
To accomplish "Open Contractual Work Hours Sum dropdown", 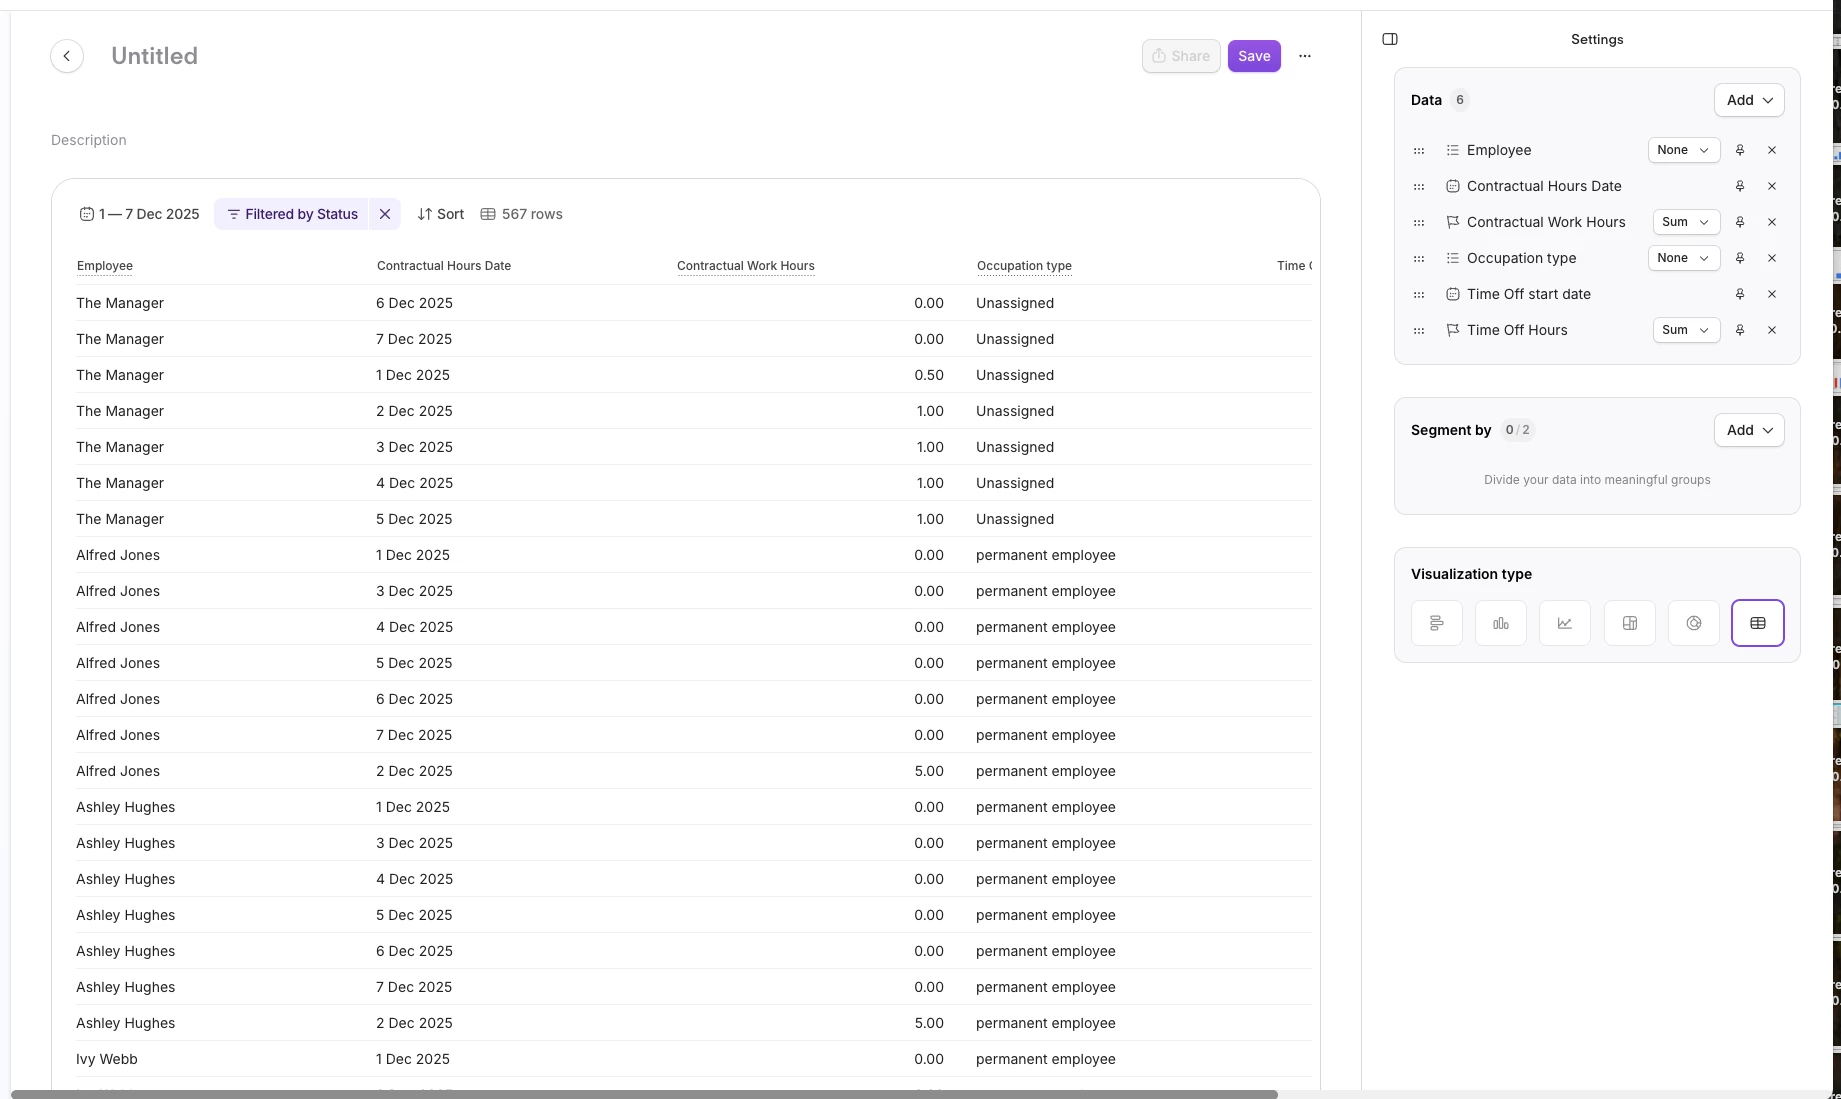I will [x=1685, y=222].
